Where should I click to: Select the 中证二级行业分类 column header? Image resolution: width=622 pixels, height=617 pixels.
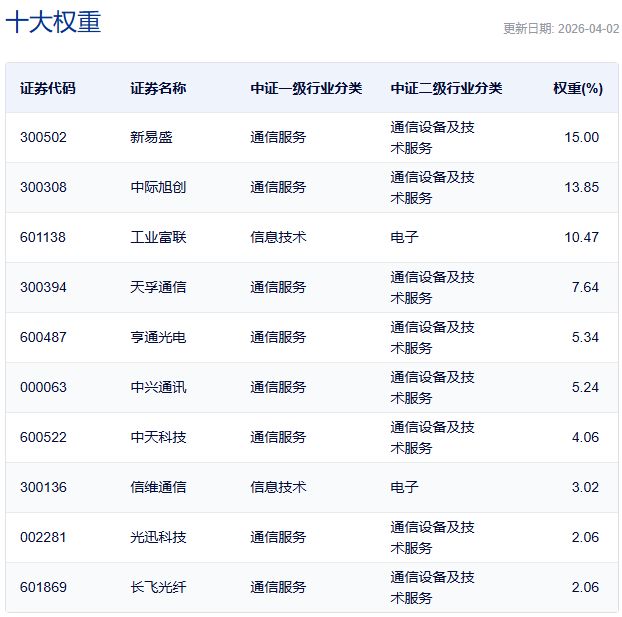click(446, 88)
